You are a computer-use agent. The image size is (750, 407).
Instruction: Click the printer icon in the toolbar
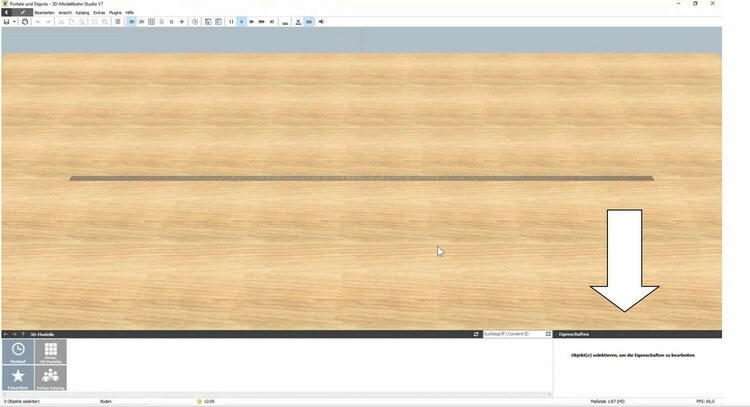(25, 22)
